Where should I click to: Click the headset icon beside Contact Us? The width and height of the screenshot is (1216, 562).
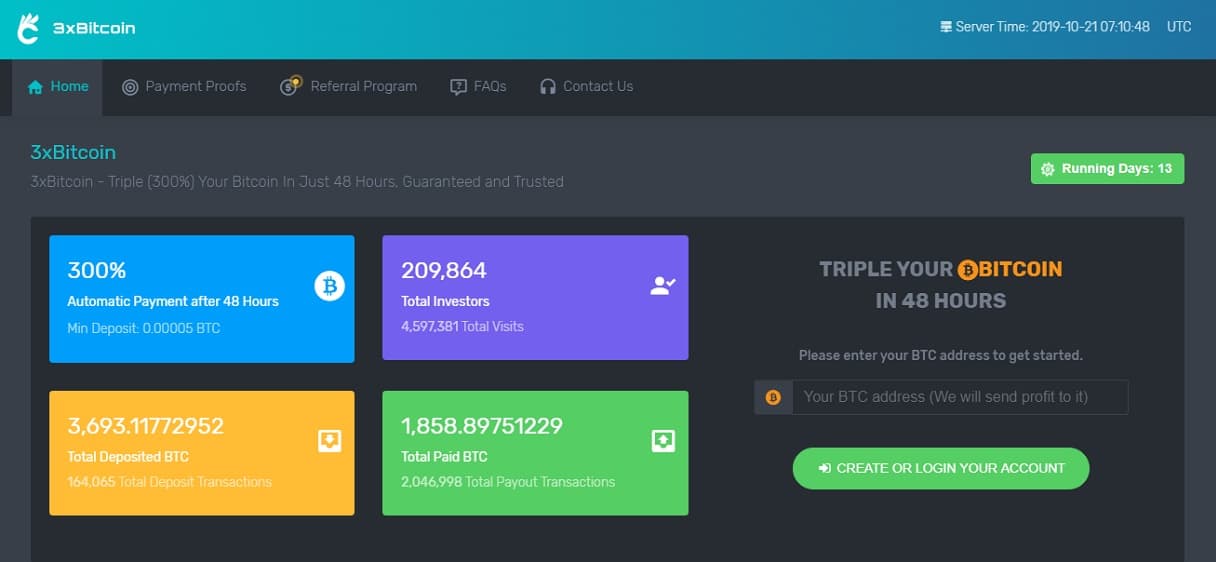[547, 87]
